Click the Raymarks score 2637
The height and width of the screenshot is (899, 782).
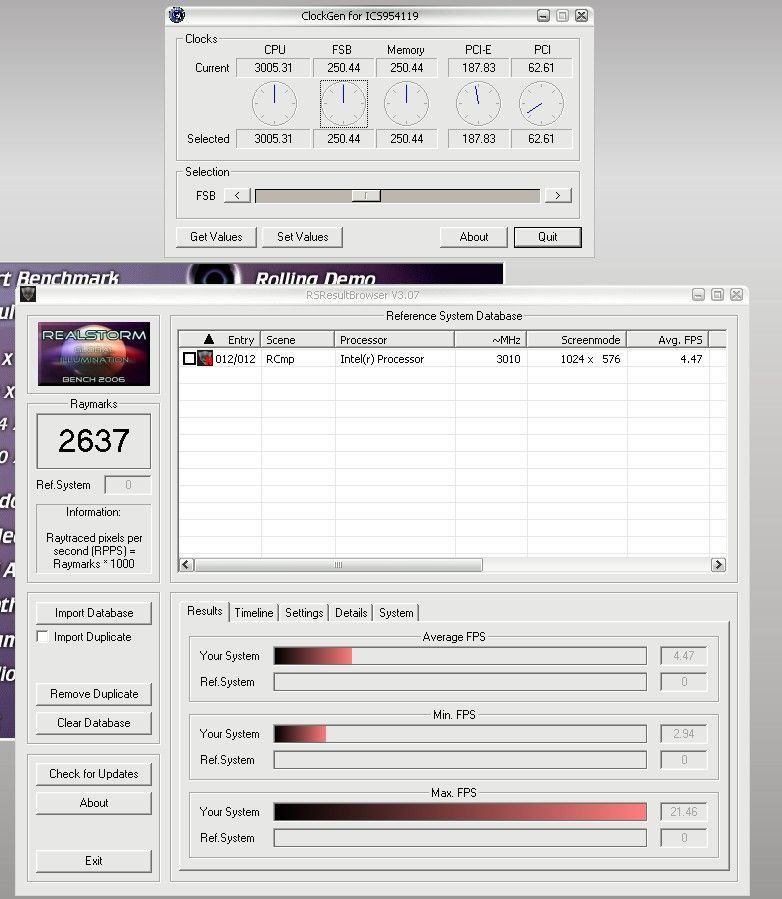(93, 441)
